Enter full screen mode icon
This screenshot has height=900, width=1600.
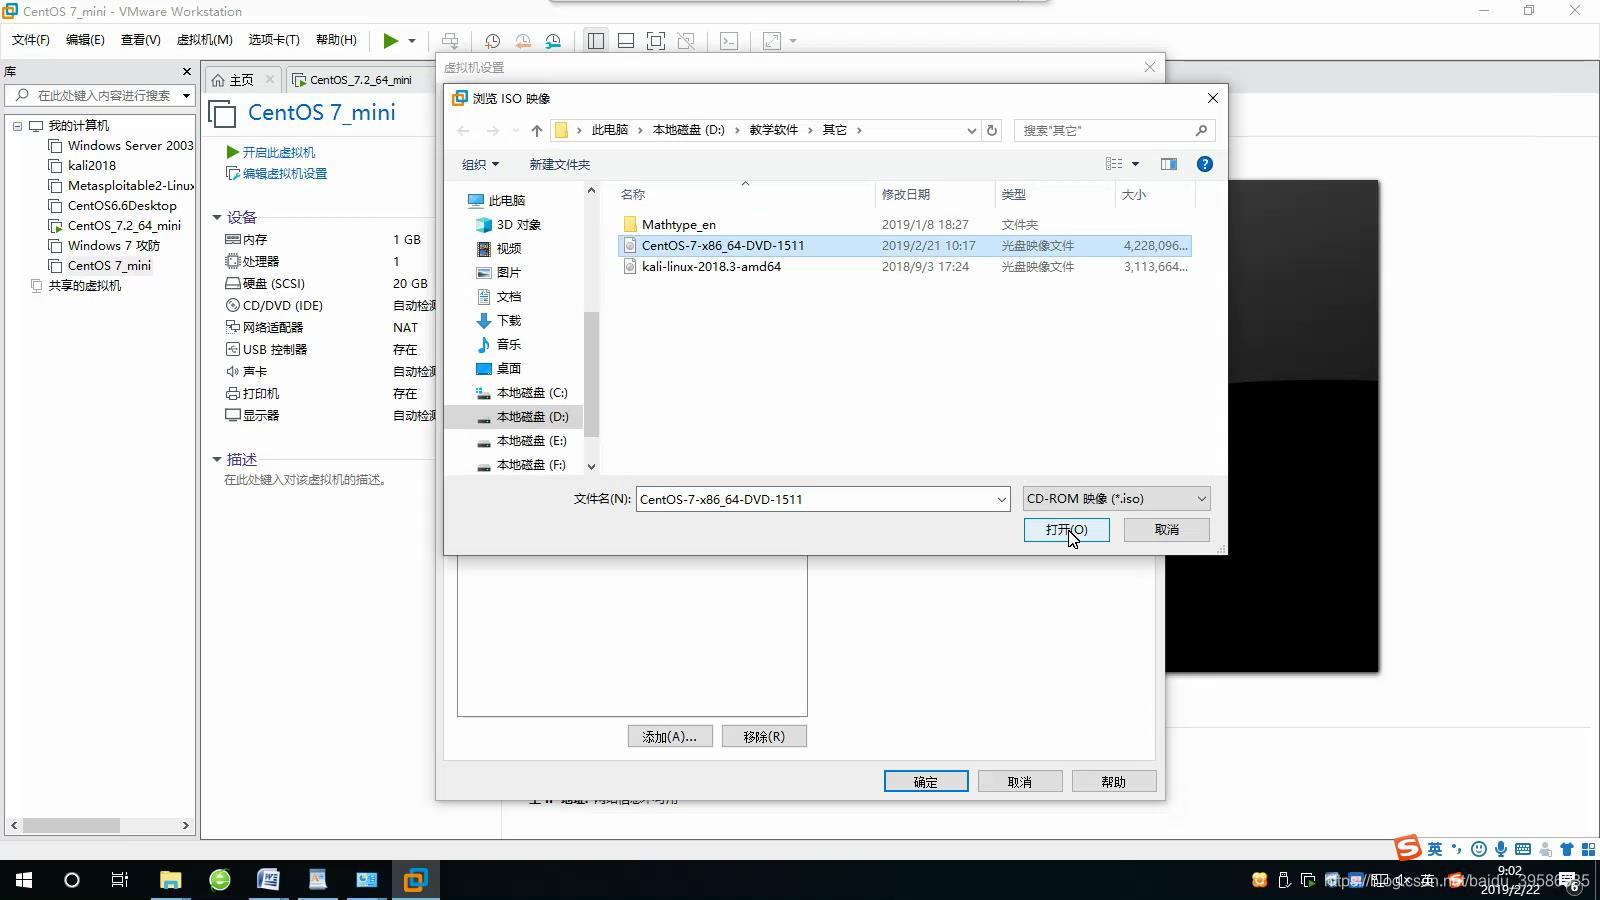pyautogui.click(x=656, y=41)
